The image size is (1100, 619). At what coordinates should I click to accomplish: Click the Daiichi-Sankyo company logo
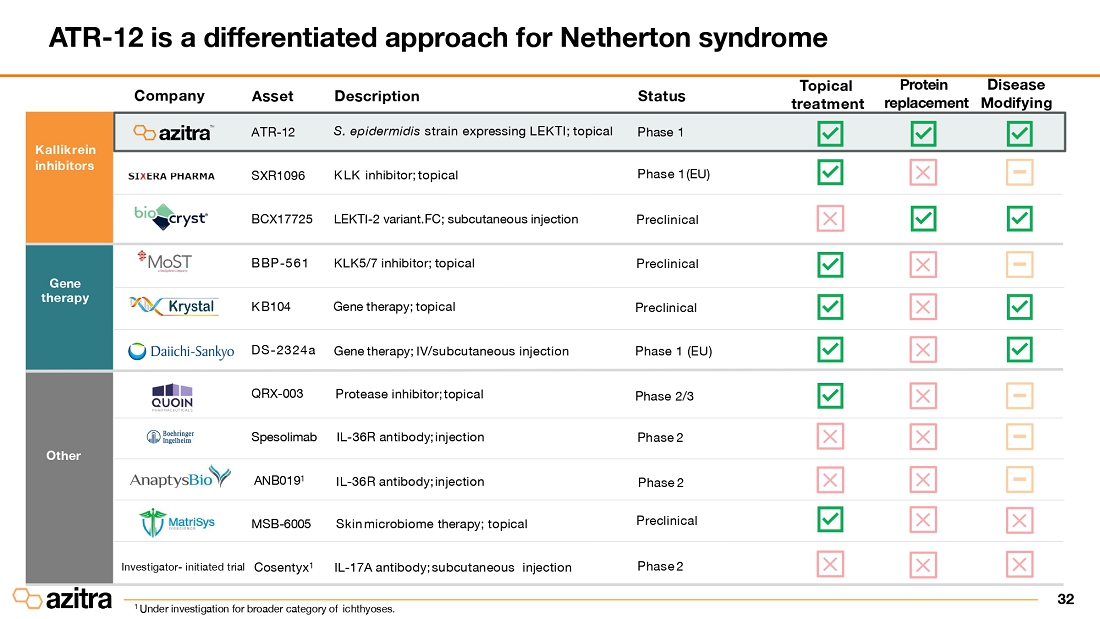(181, 351)
